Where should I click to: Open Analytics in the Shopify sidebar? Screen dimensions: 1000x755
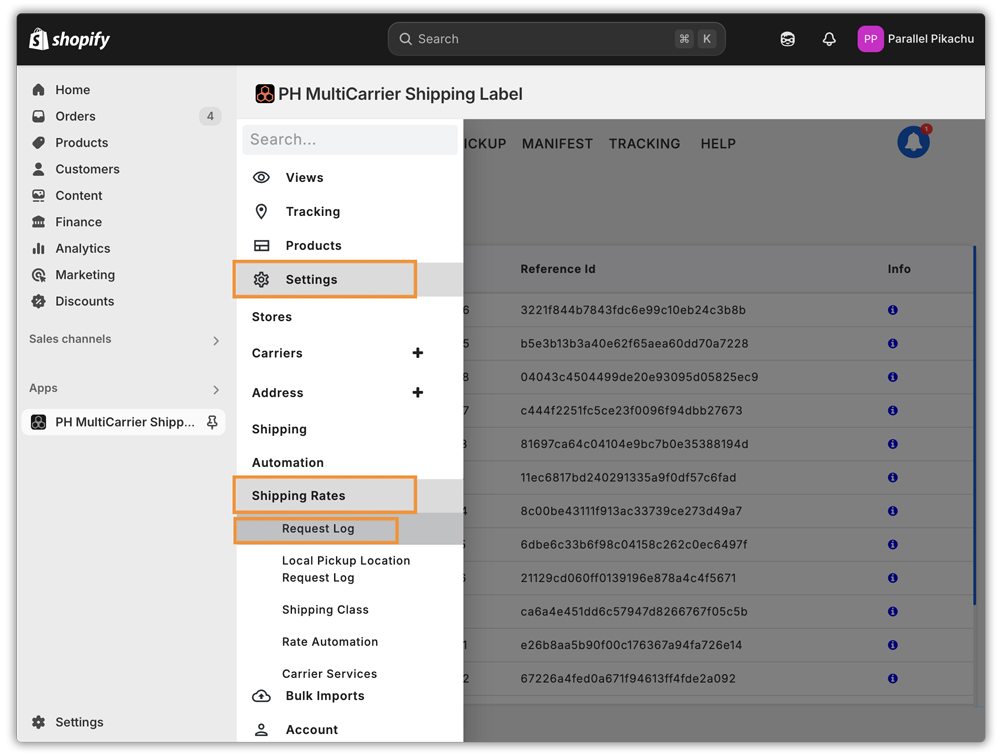point(83,249)
